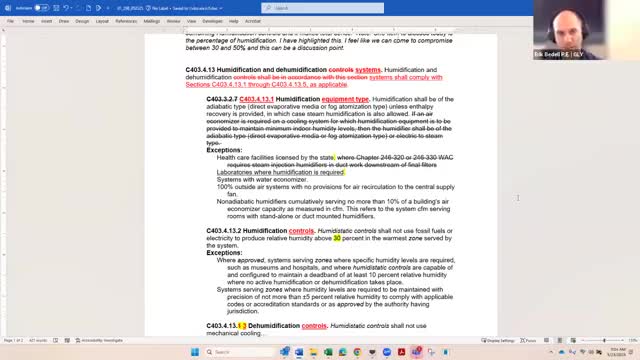Open Display Settings in status bar
640x360 pixels.
click(x=498, y=340)
